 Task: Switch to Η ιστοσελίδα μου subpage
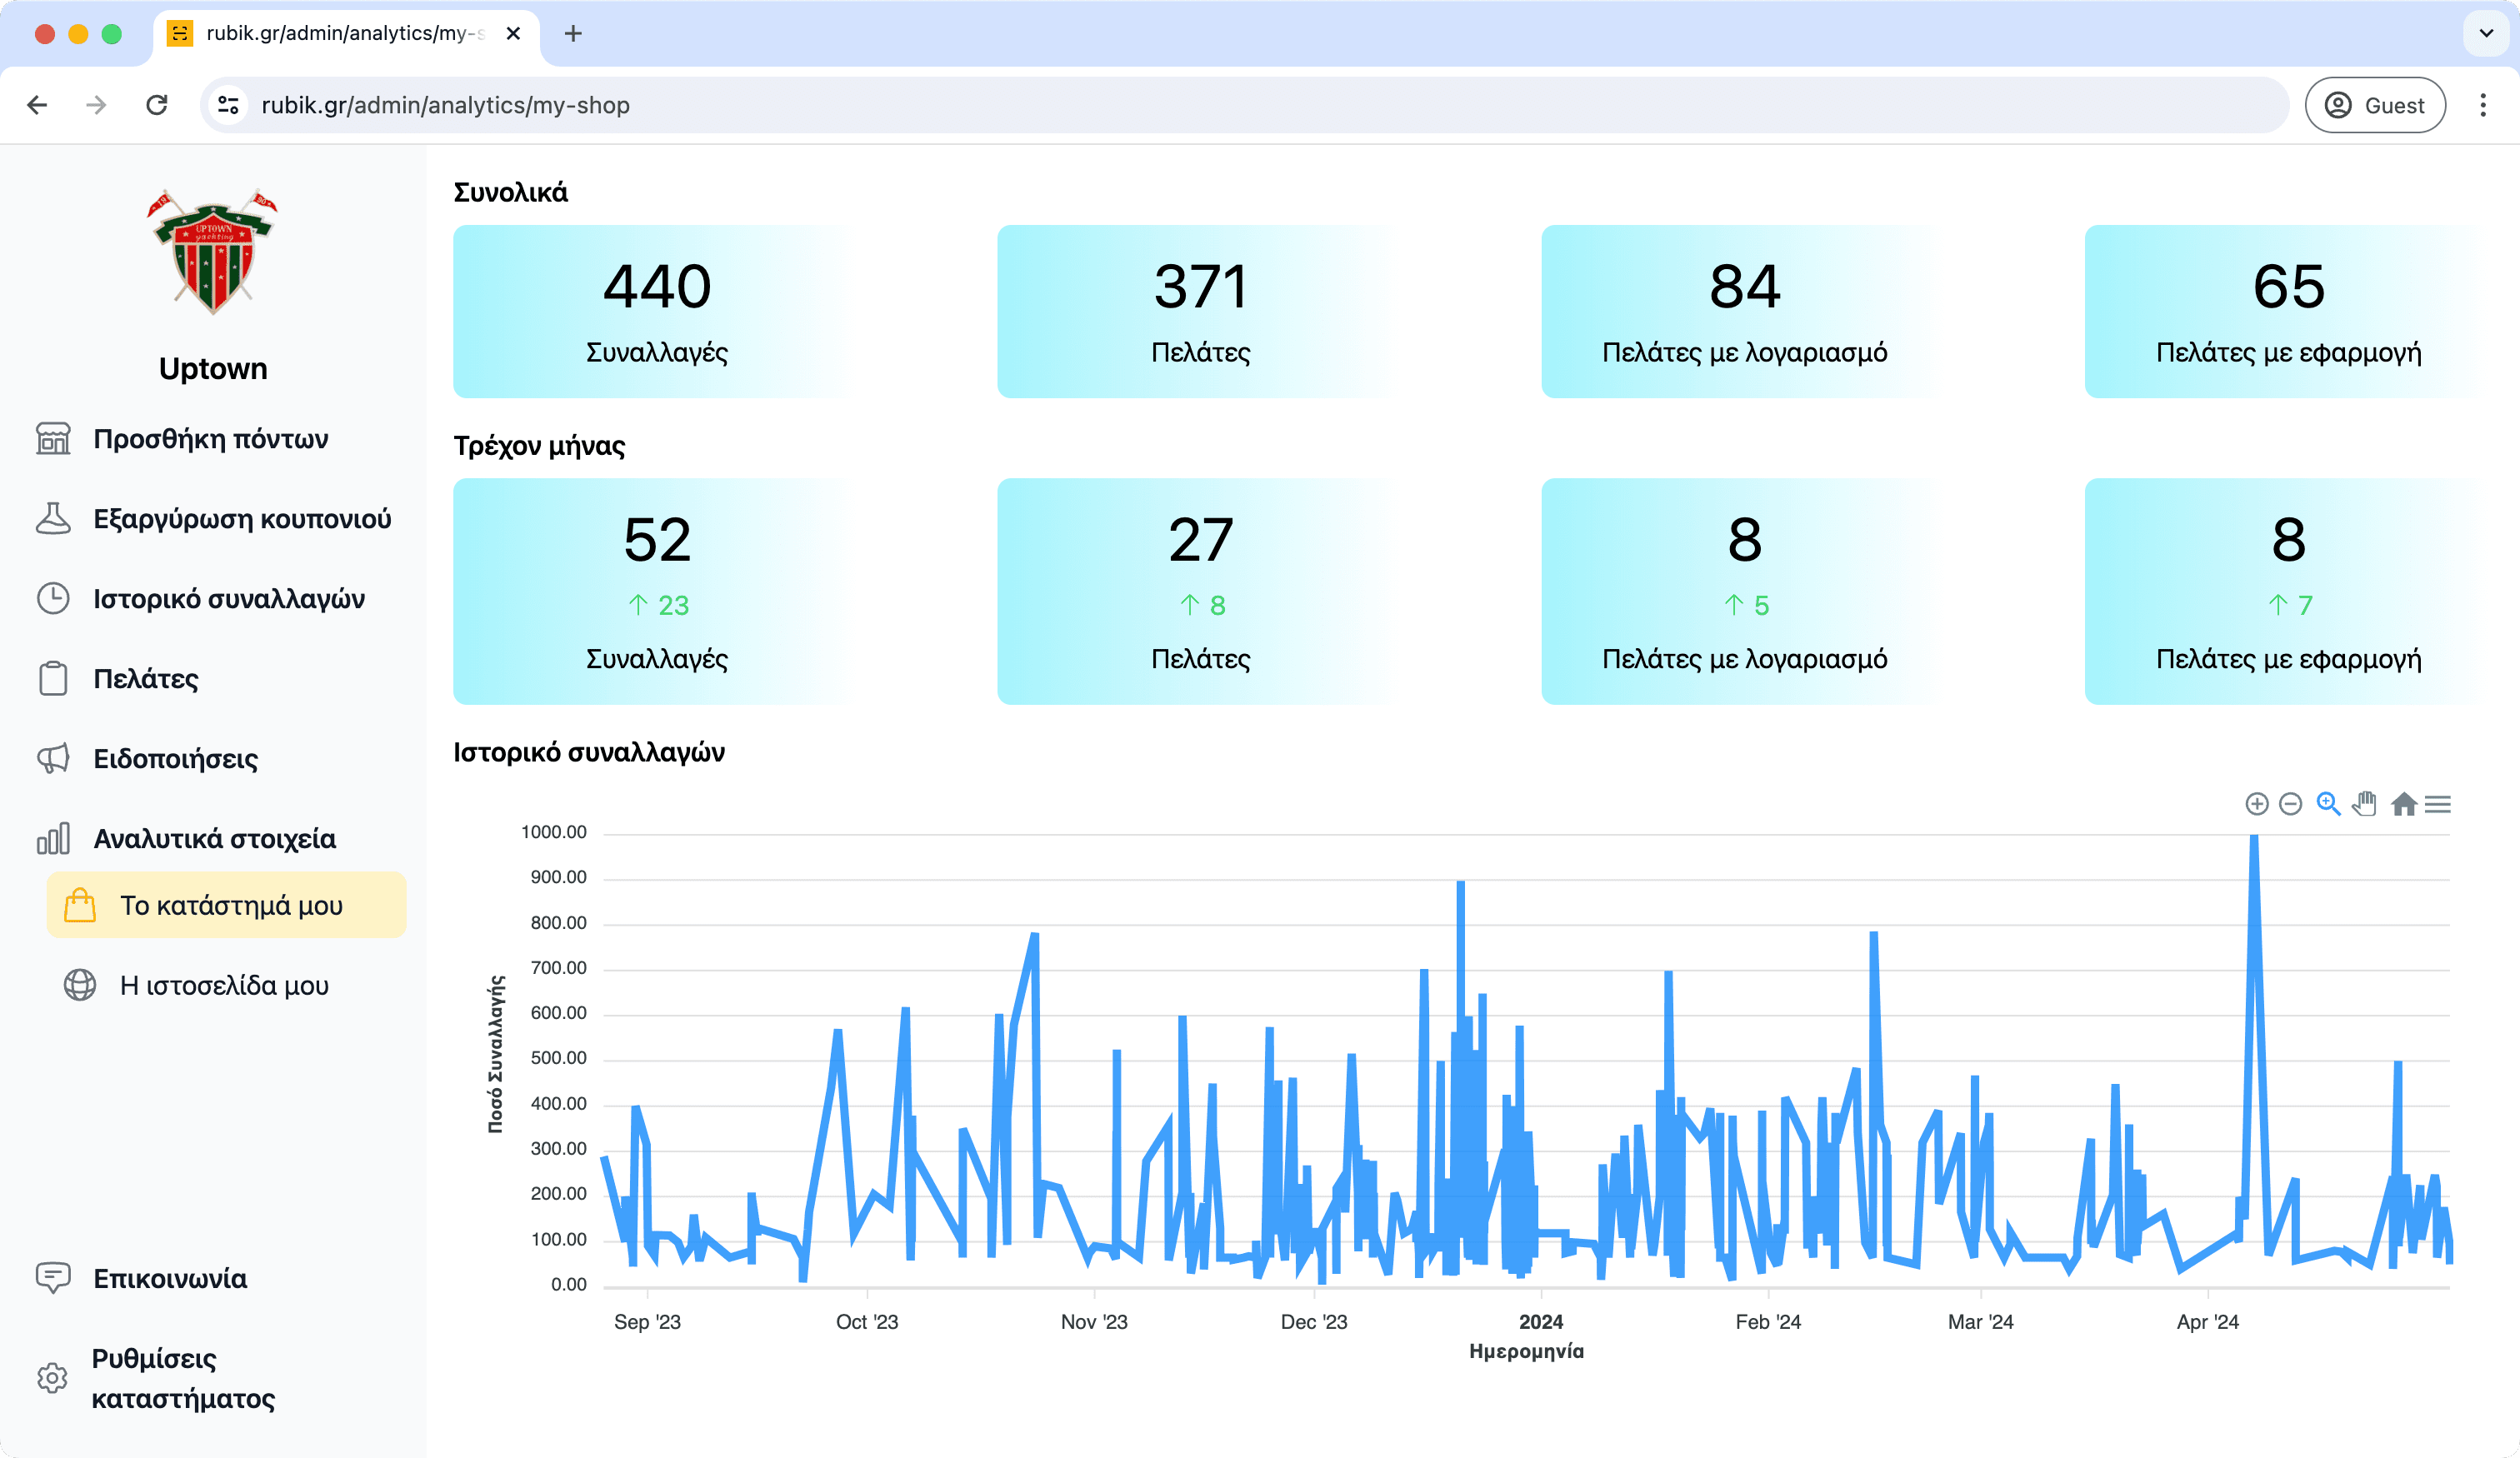coord(224,986)
